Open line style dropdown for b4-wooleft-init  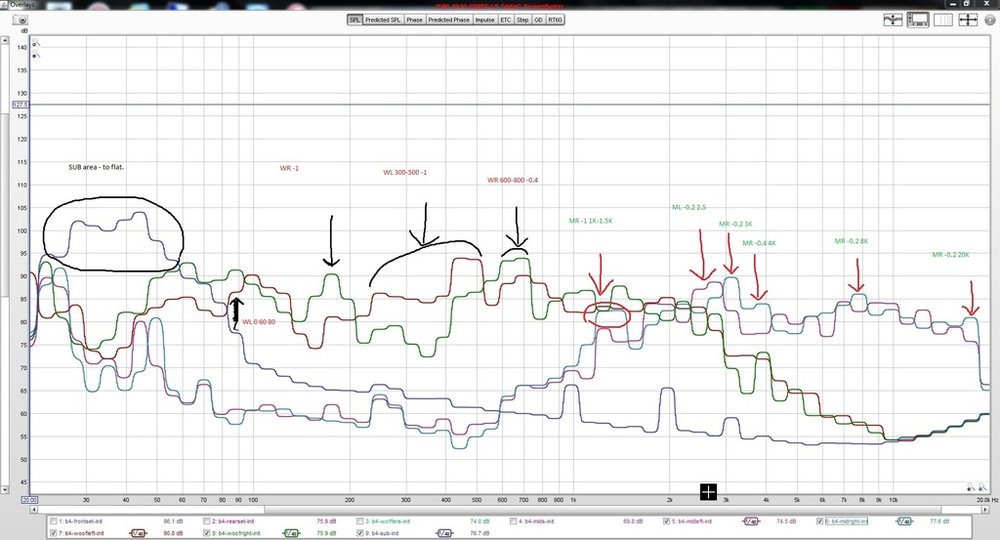(x=139, y=533)
